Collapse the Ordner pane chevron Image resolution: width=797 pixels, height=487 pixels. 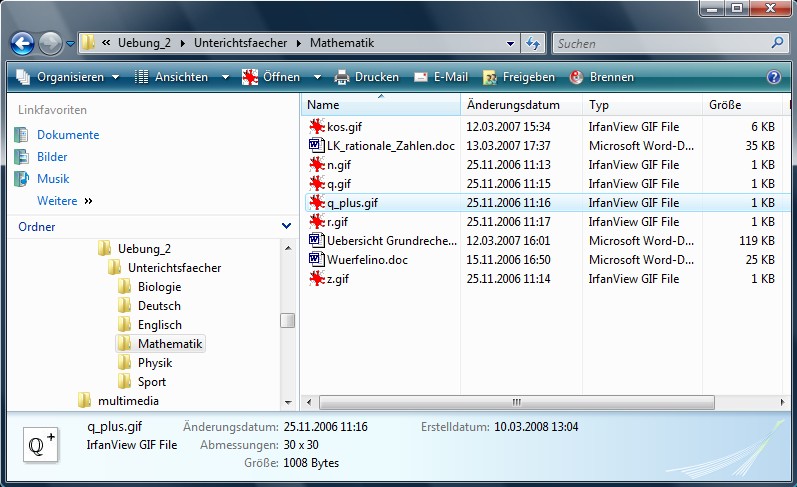click(286, 226)
